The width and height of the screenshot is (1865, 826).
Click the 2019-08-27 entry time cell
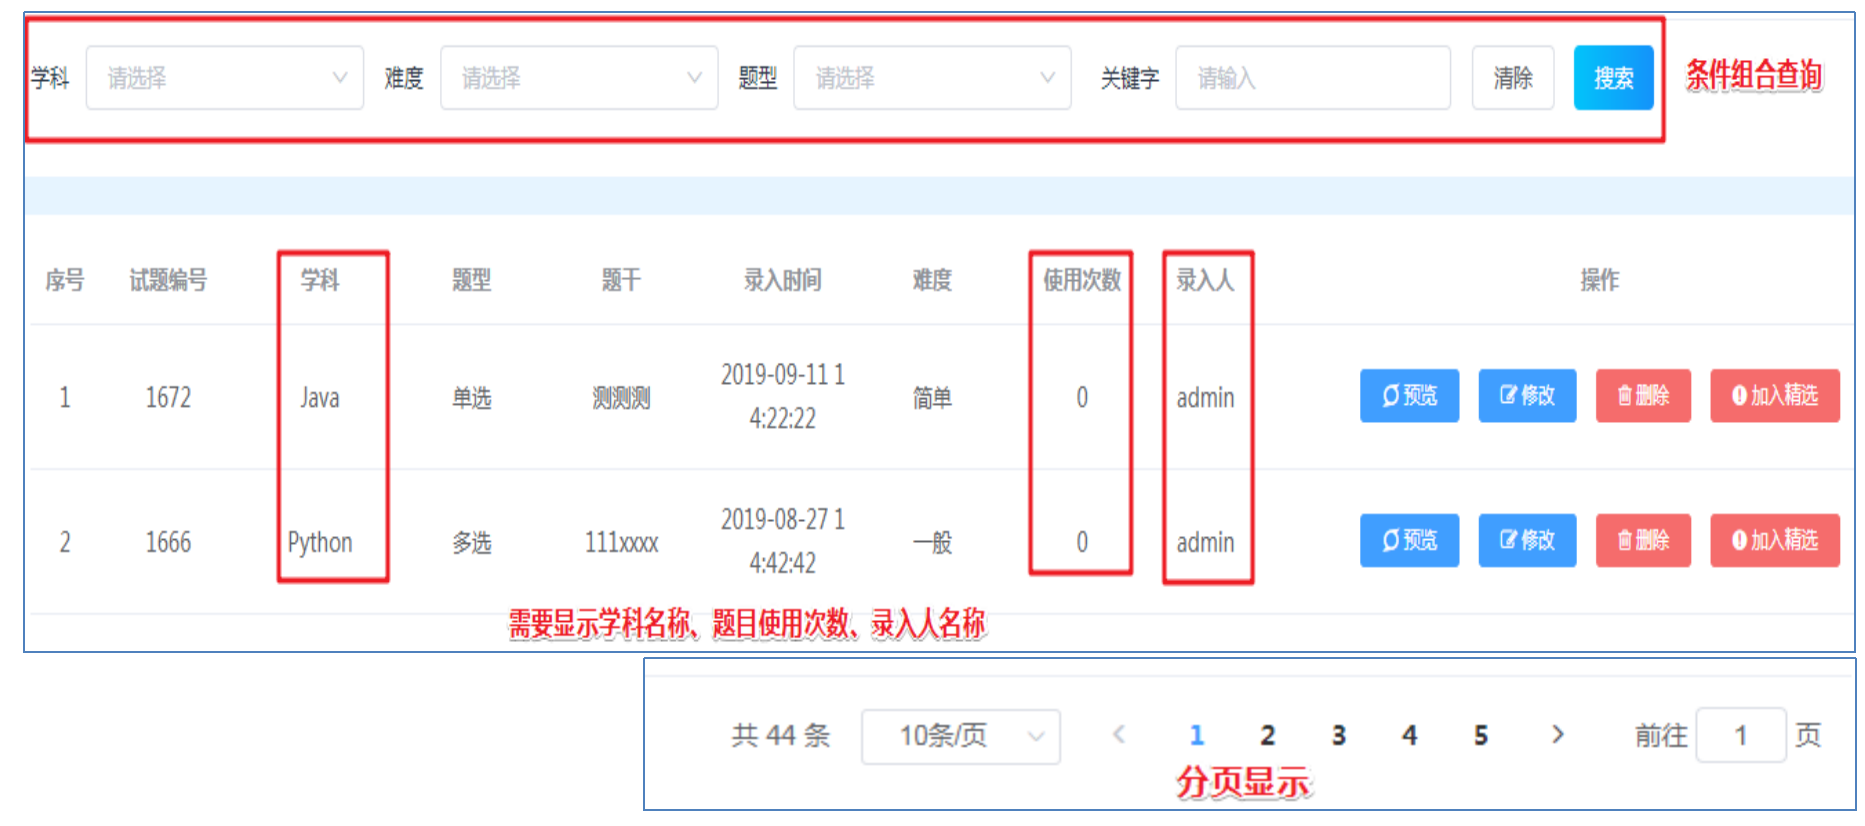coord(783,541)
